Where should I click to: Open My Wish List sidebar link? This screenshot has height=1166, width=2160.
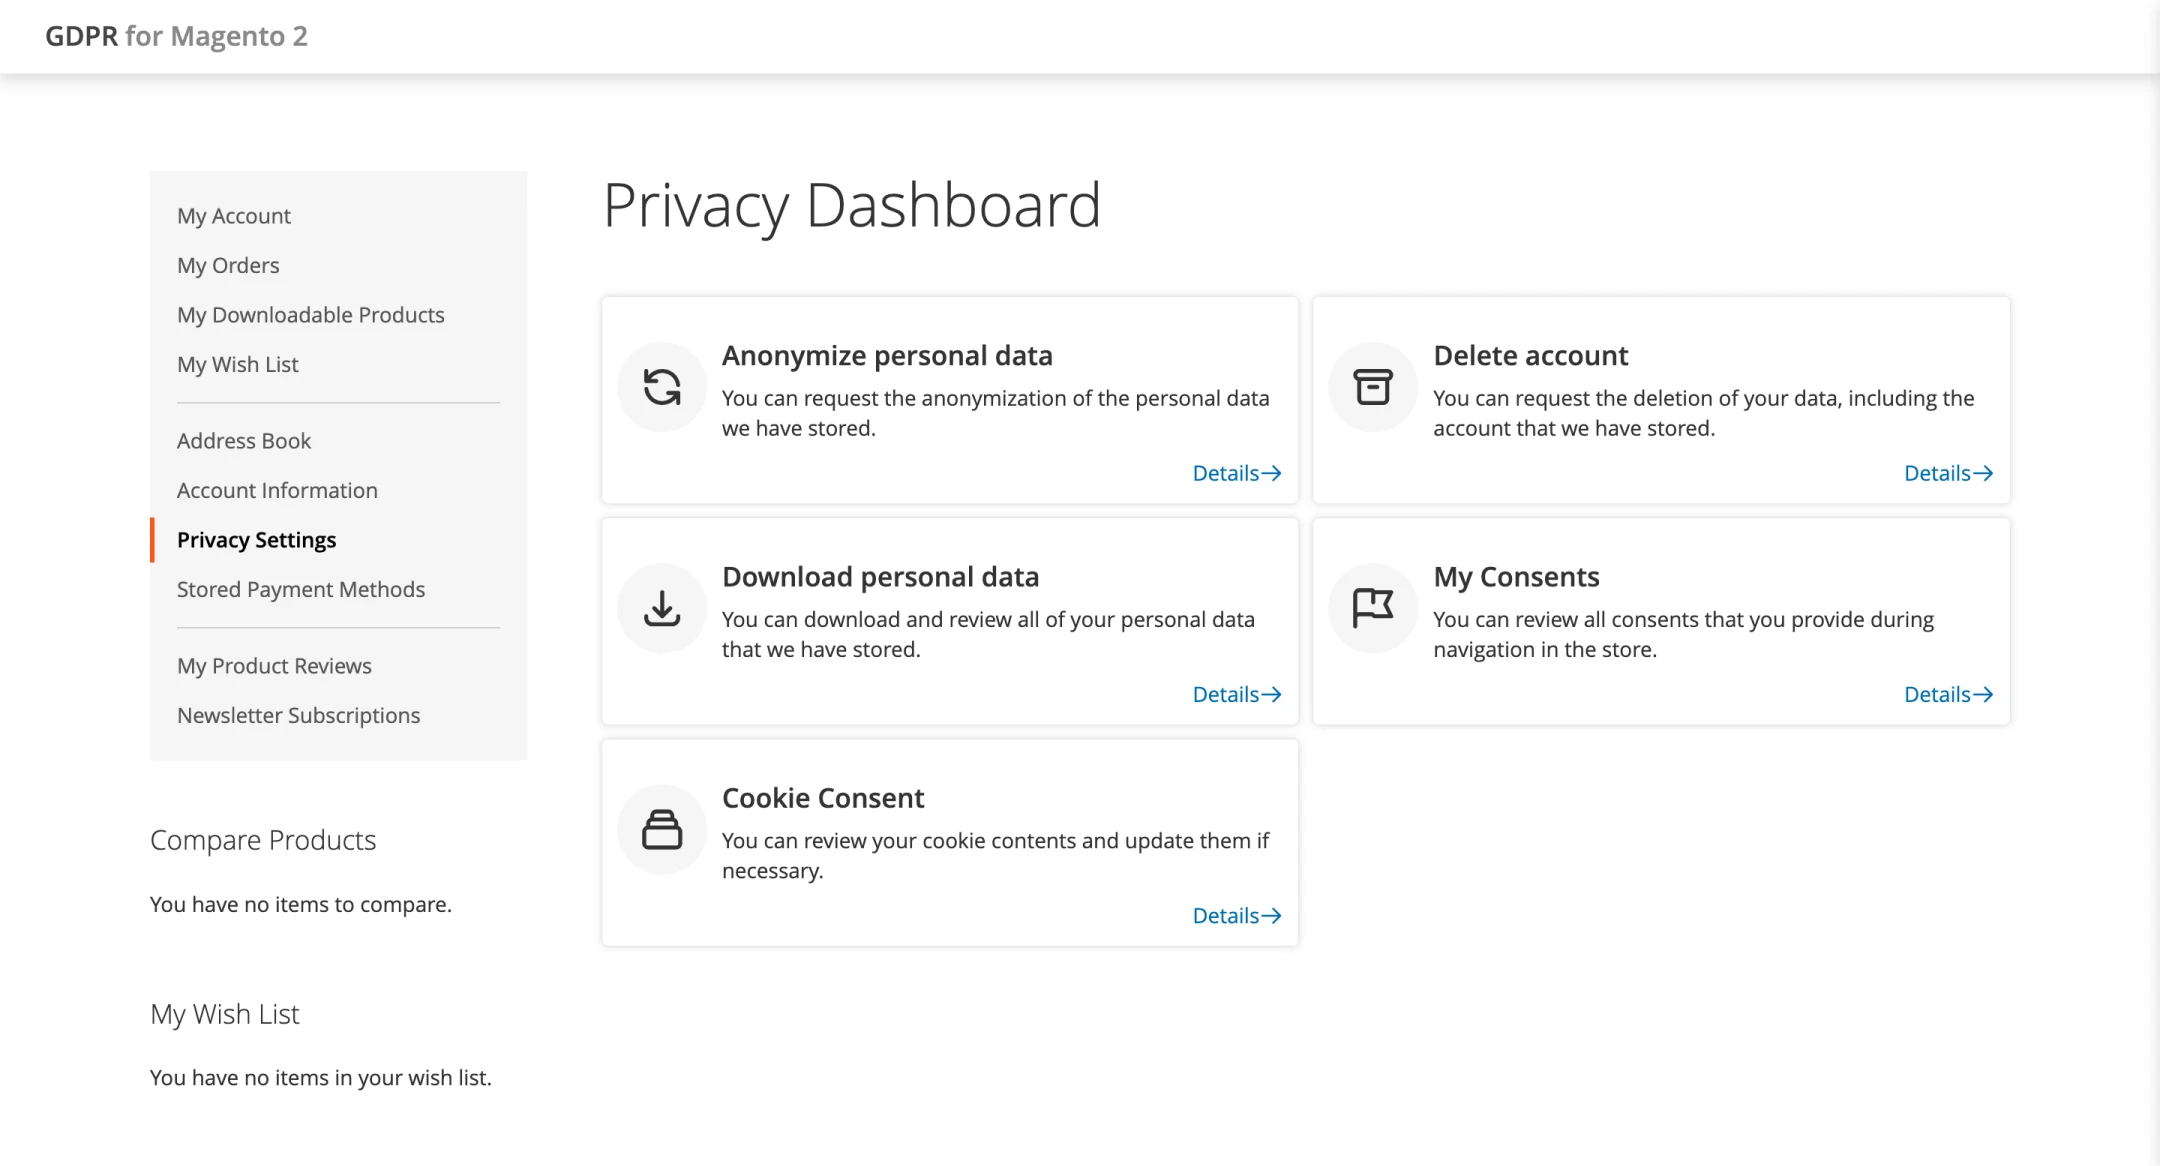[x=238, y=364]
